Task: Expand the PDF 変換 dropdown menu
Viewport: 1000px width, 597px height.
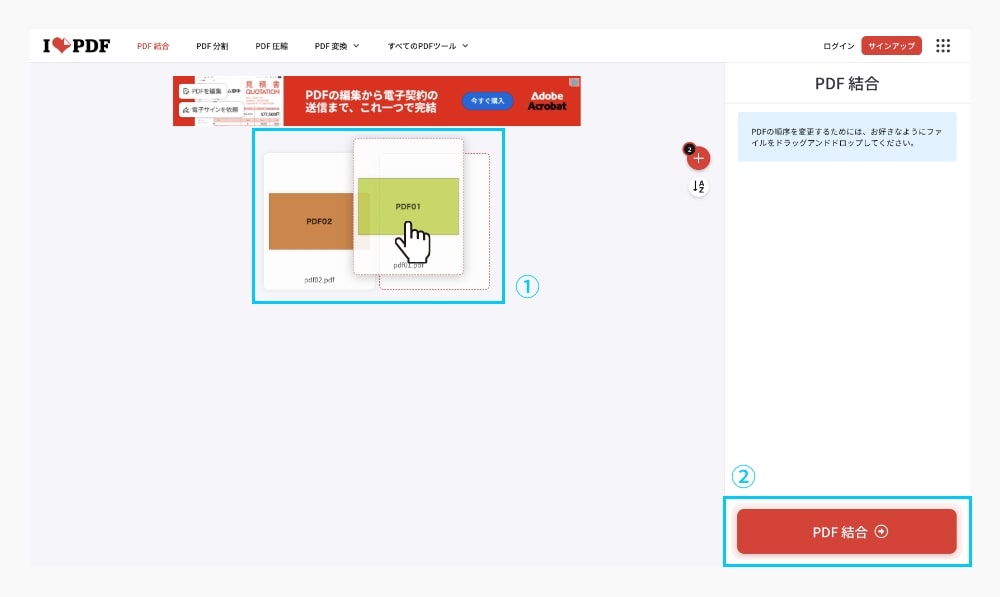Action: pos(336,45)
